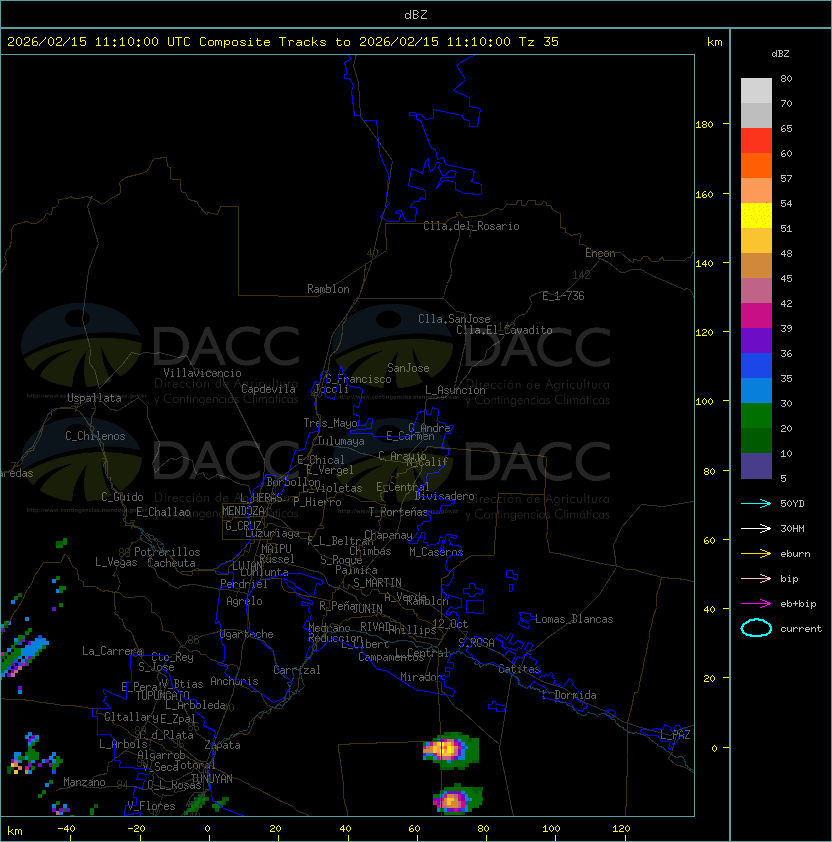Click the LUJAN label
The image size is (832, 842).
click(x=247, y=566)
